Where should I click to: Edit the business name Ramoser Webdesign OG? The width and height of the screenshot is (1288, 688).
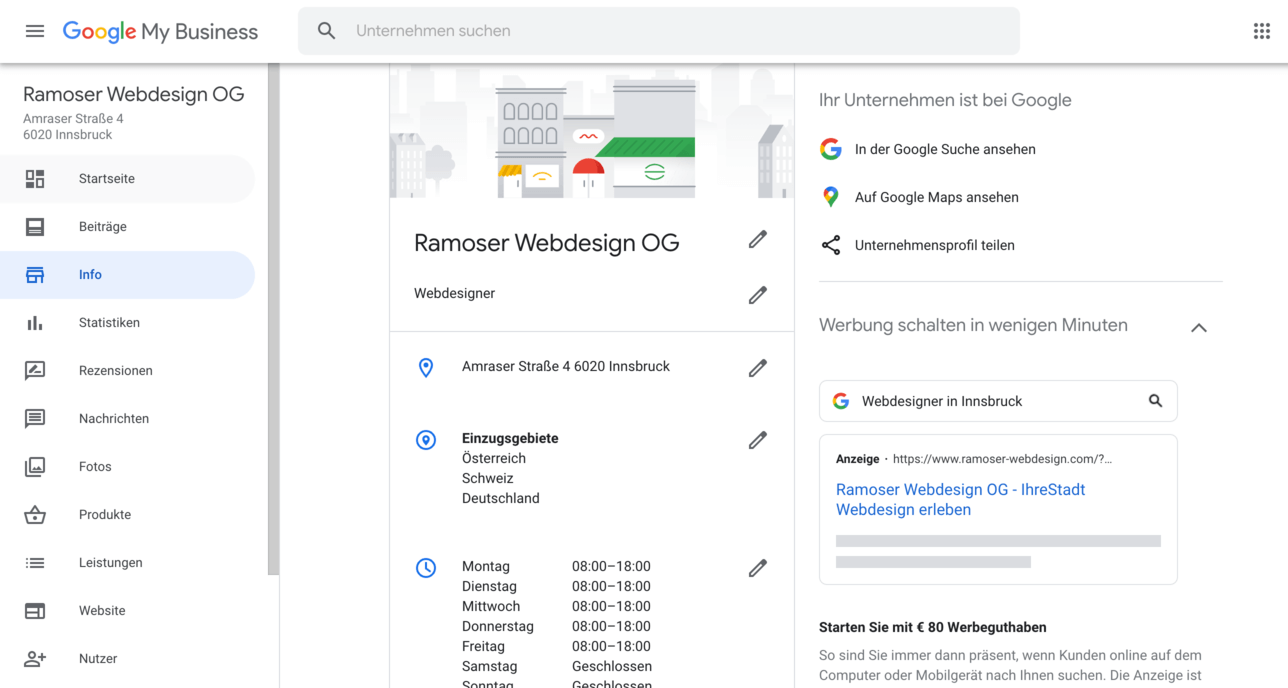coord(758,239)
